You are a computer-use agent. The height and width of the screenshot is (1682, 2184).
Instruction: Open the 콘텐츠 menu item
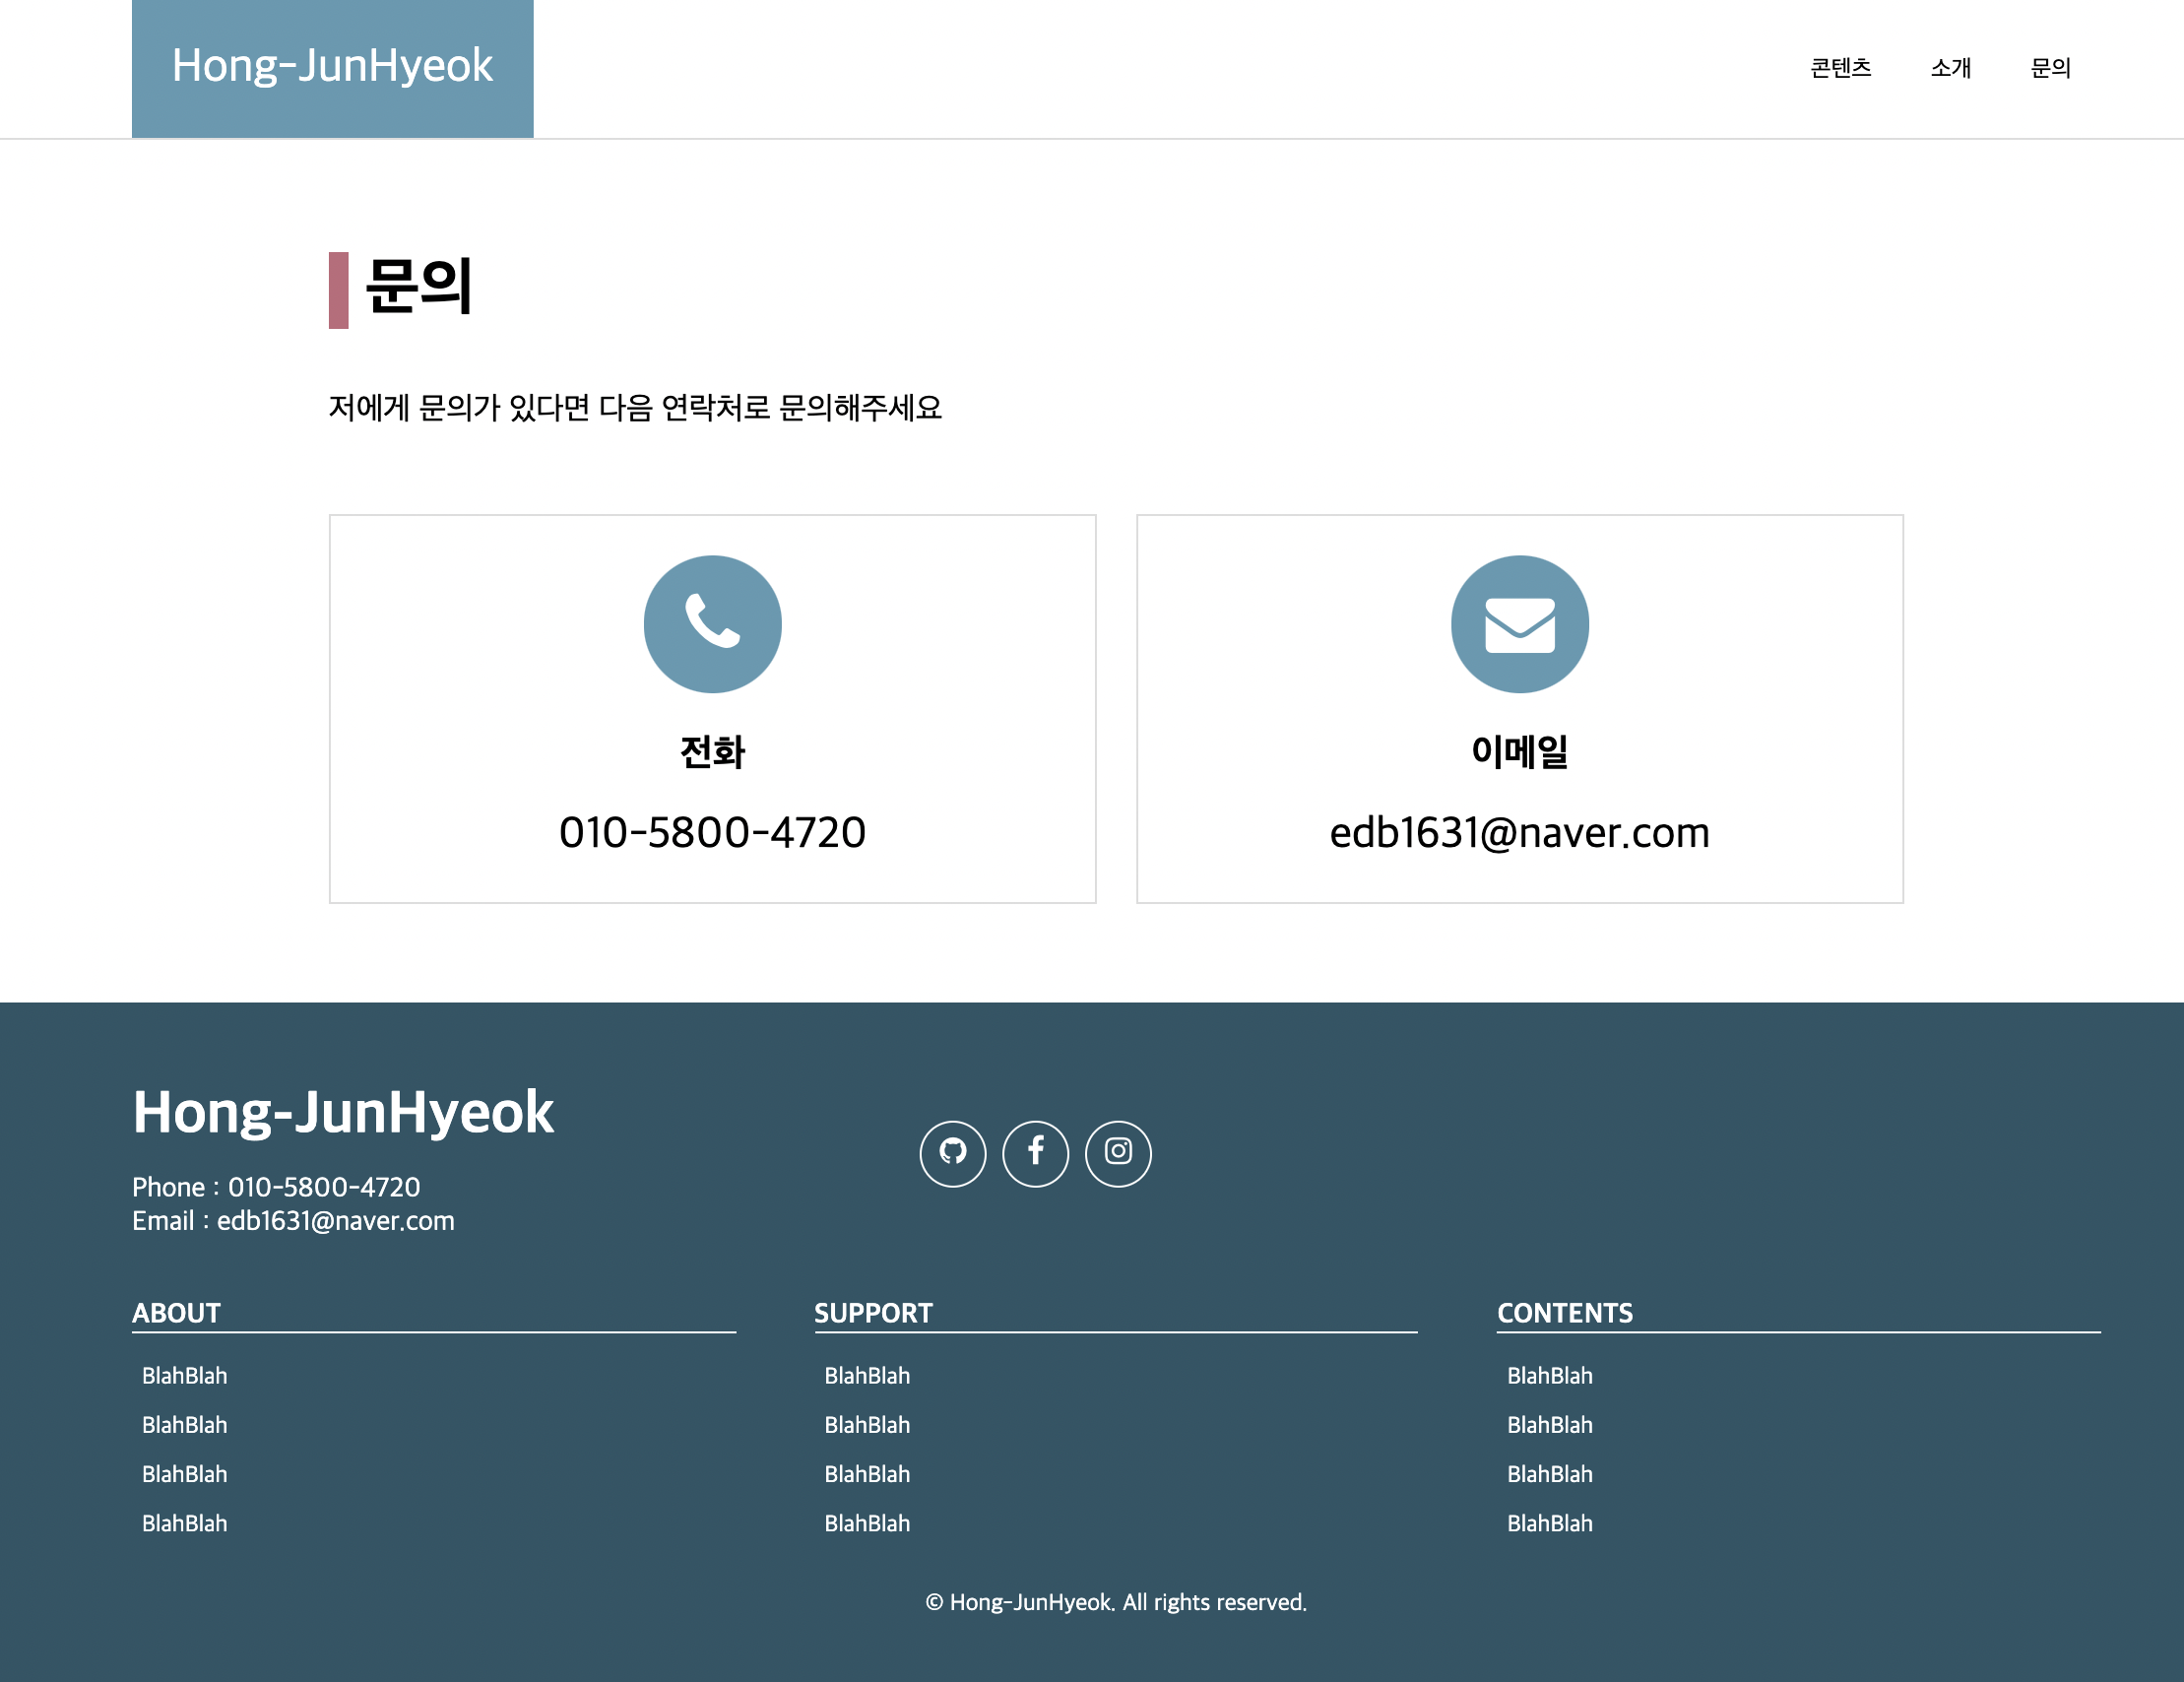coord(1840,68)
